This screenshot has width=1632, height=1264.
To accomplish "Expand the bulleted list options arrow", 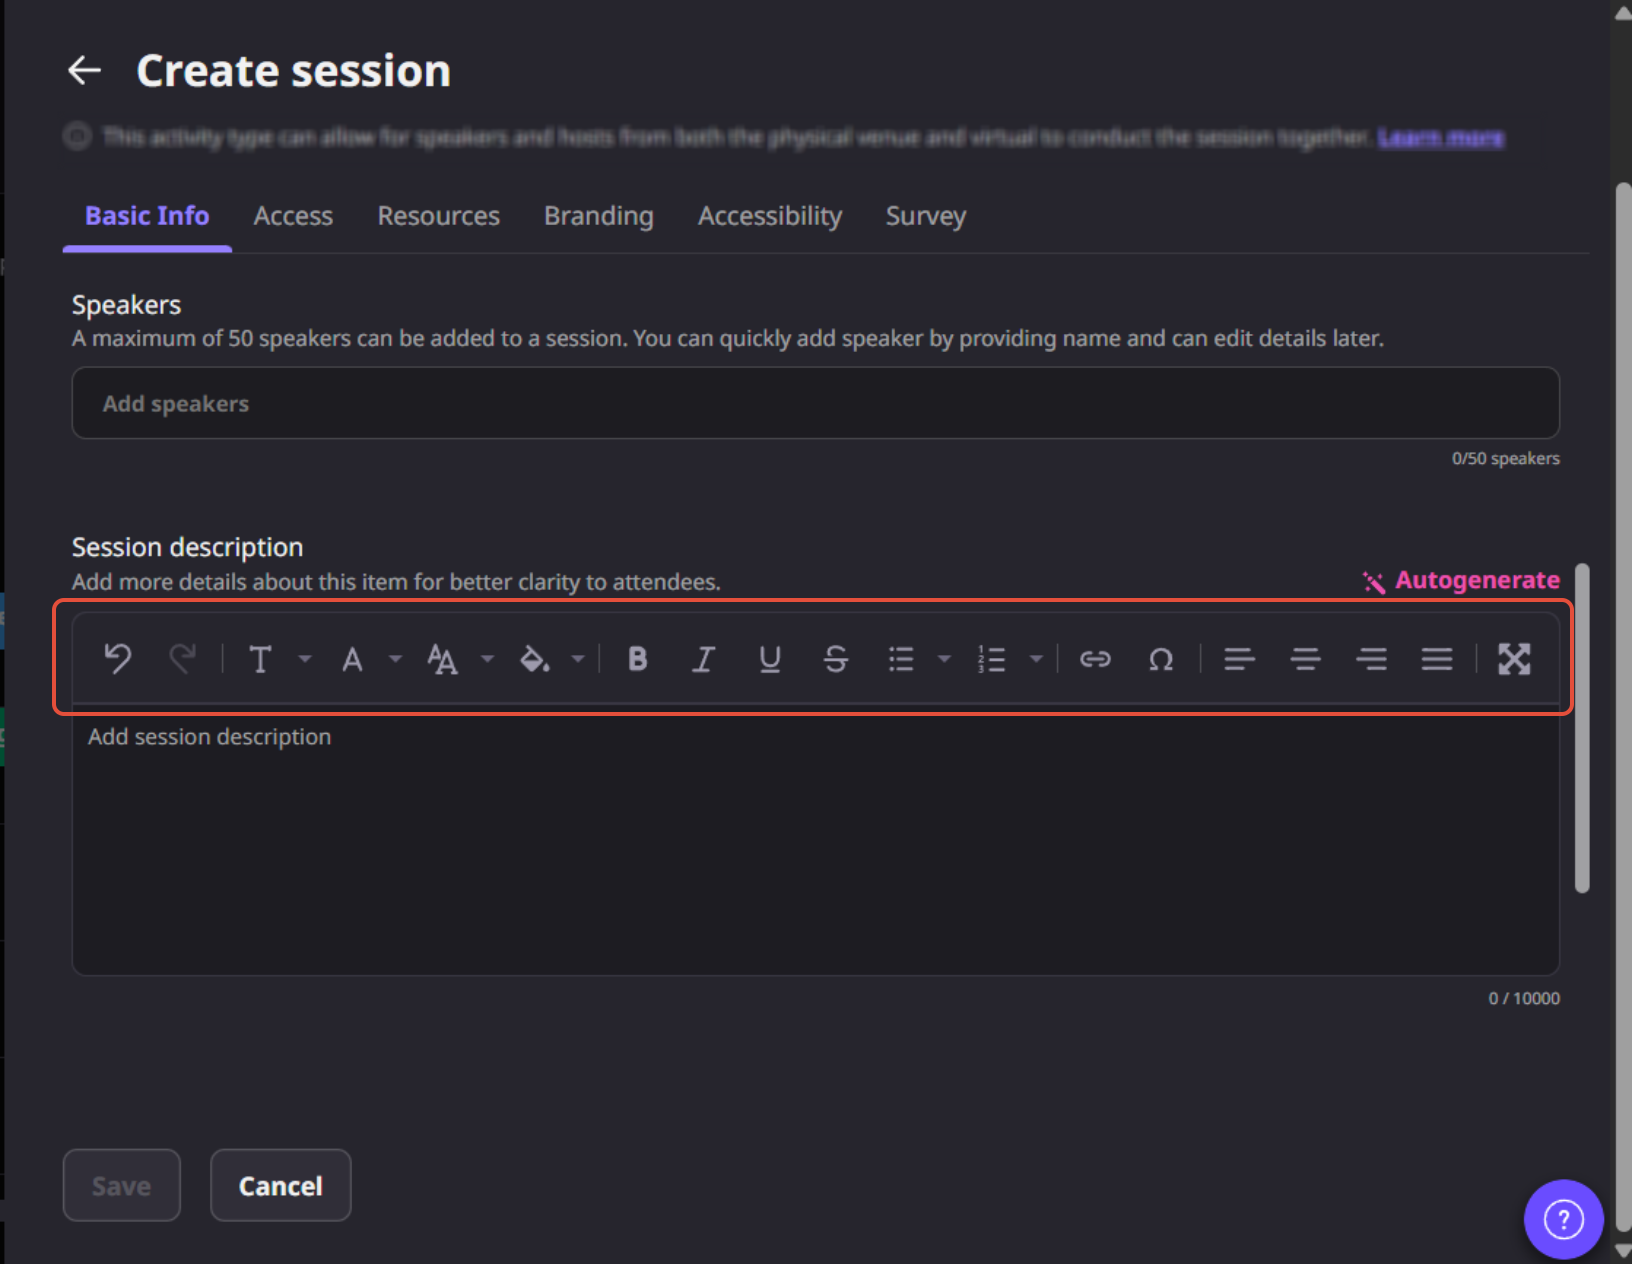I will click(944, 659).
